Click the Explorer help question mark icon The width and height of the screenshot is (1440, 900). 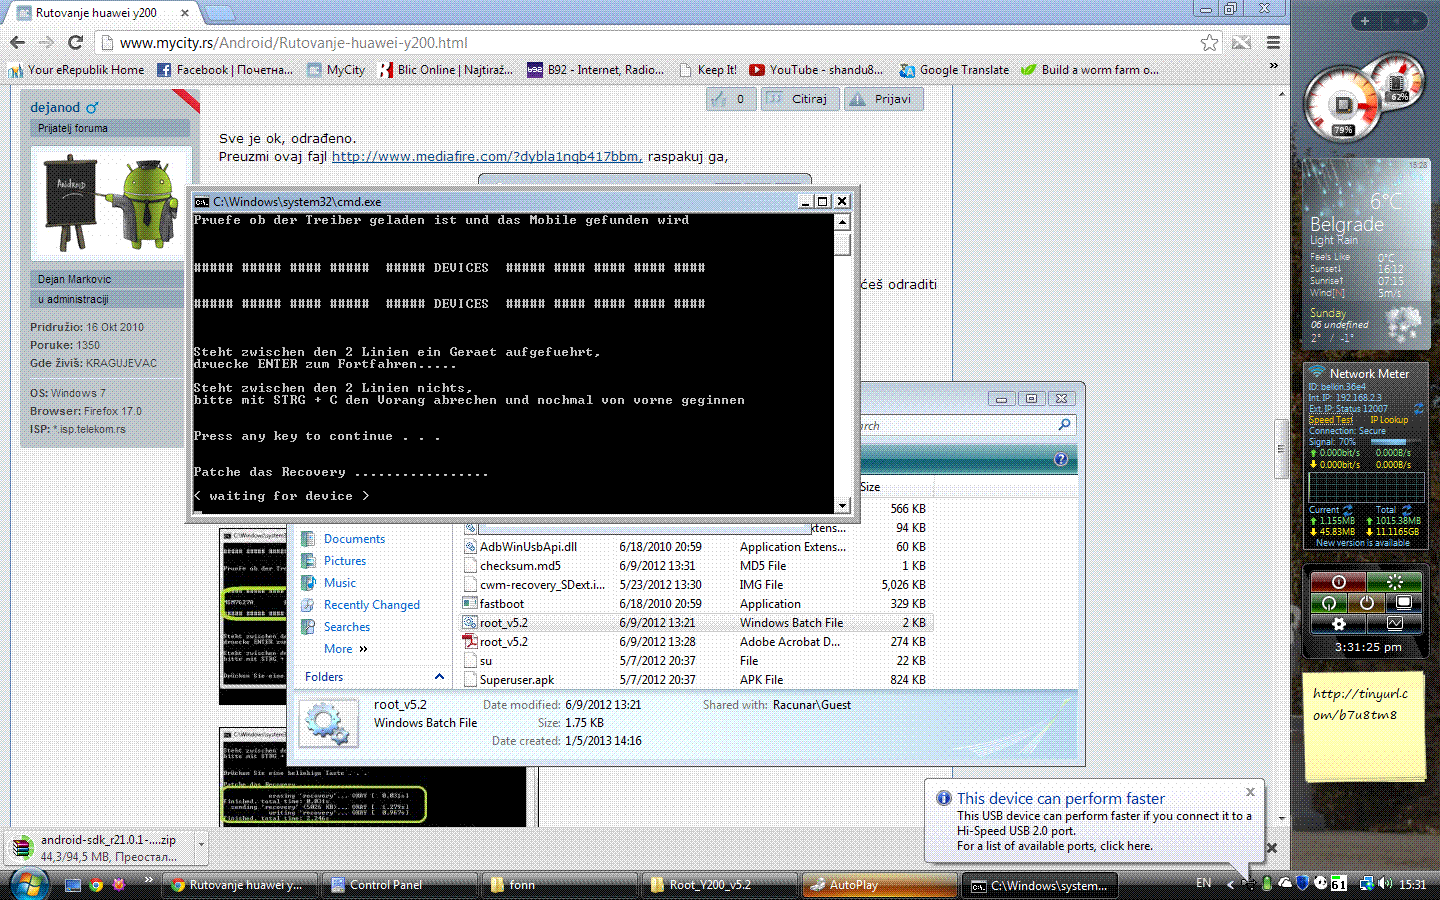[1060, 459]
